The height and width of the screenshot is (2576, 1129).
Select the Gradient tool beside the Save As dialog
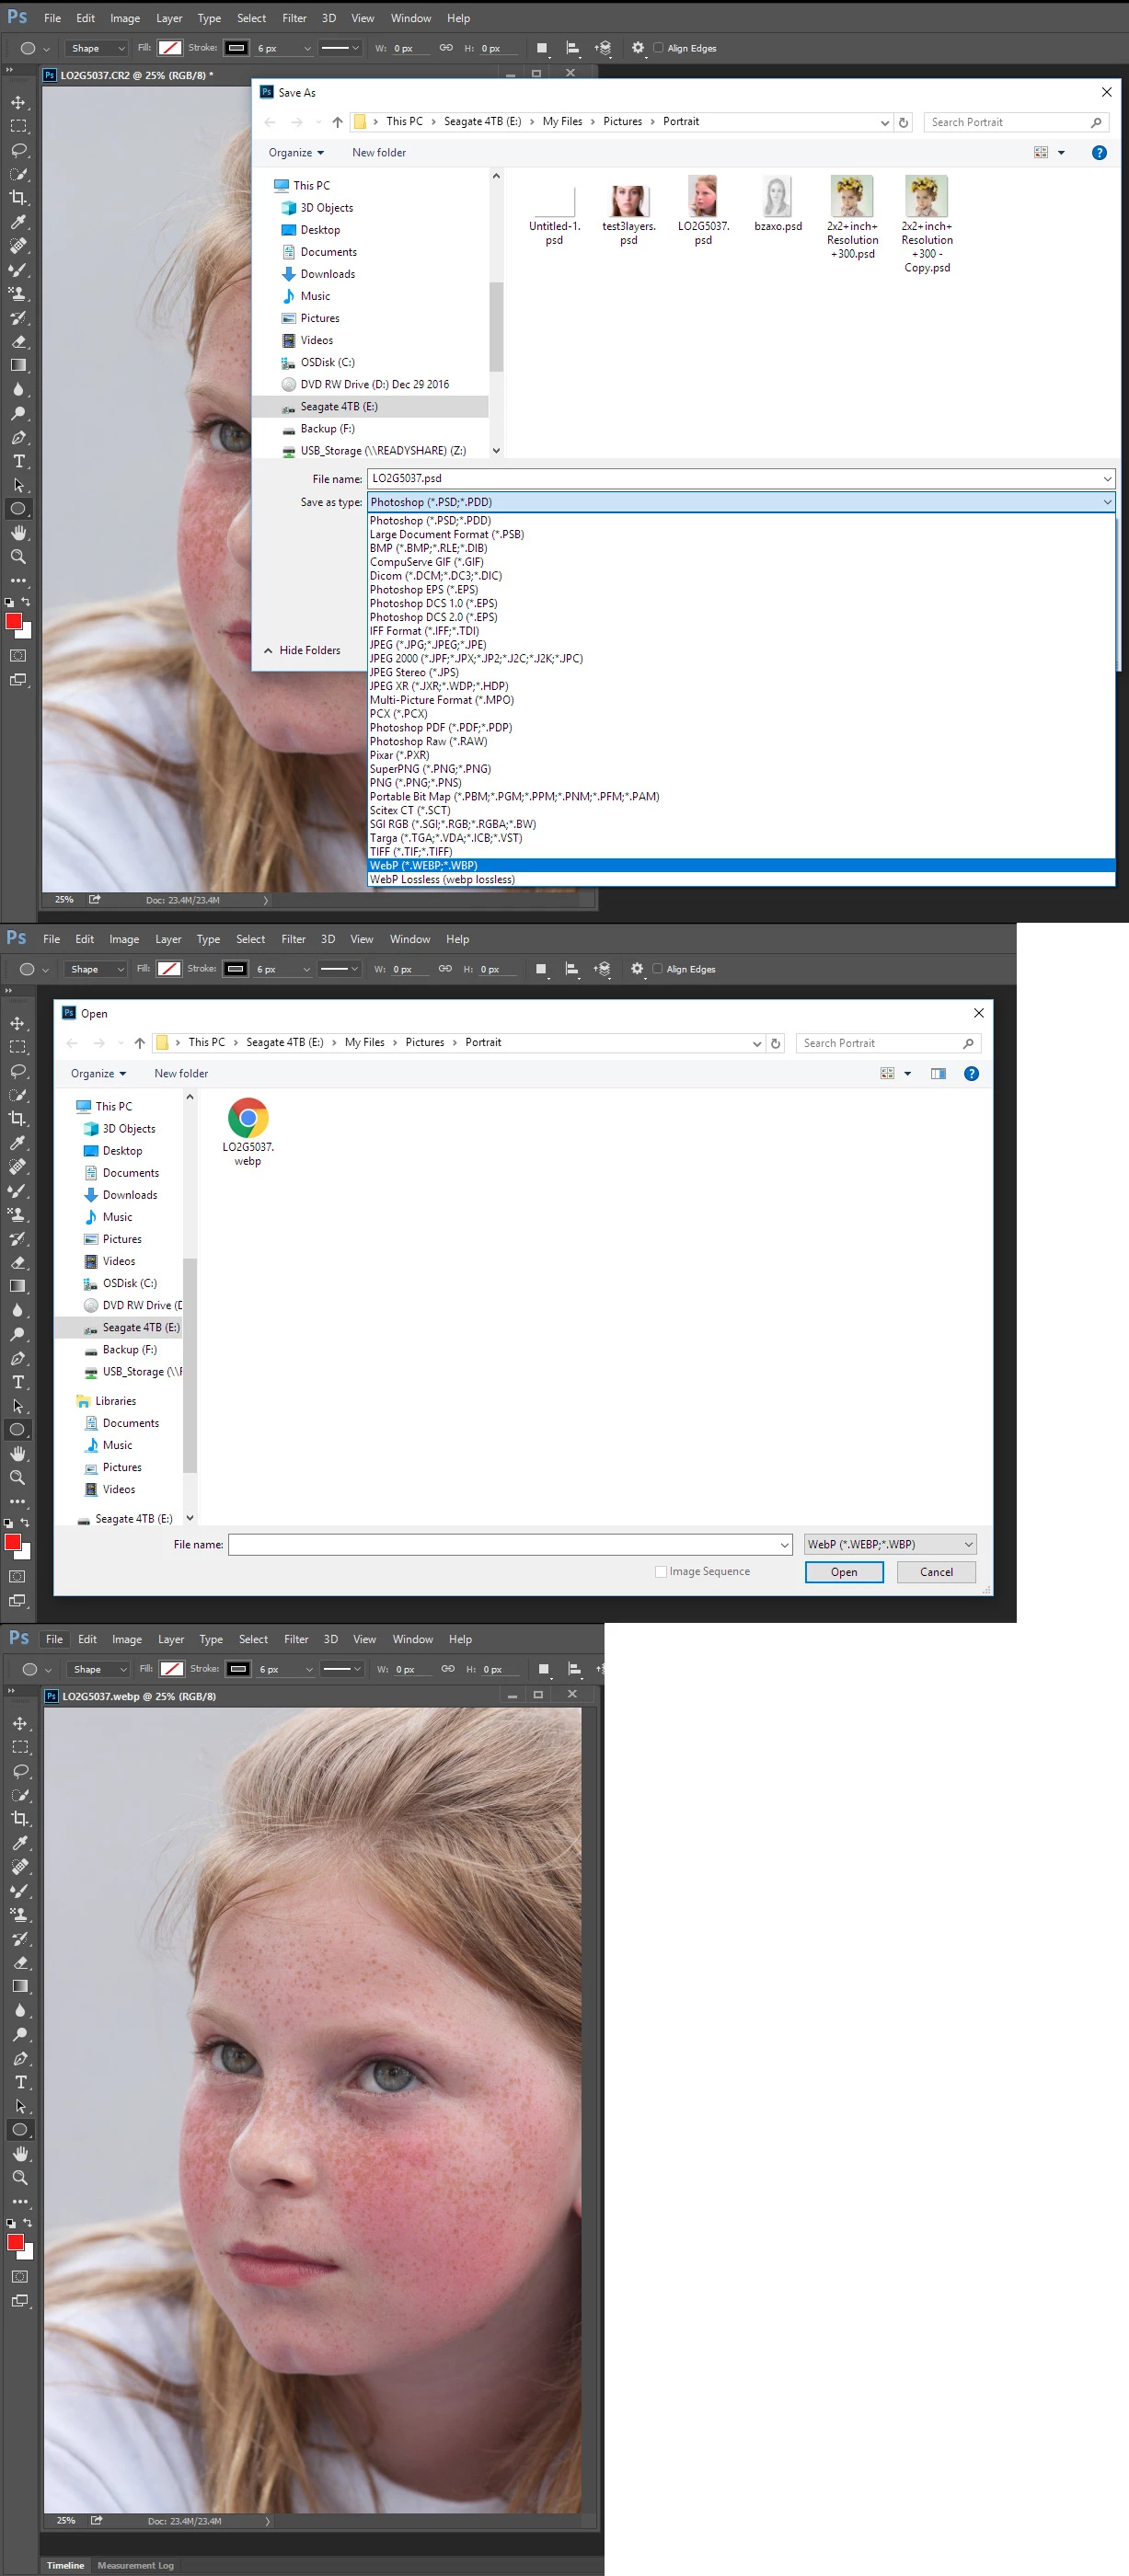pyautogui.click(x=18, y=366)
